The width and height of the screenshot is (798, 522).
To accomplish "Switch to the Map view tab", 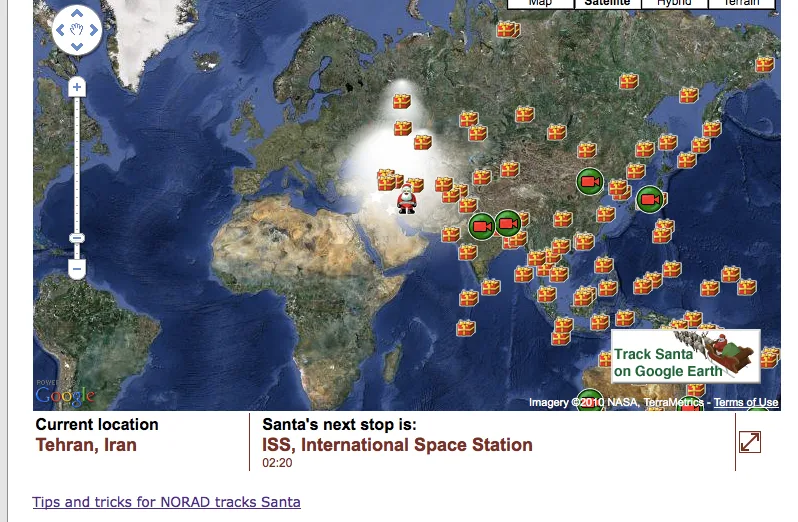I will (x=540, y=3).
